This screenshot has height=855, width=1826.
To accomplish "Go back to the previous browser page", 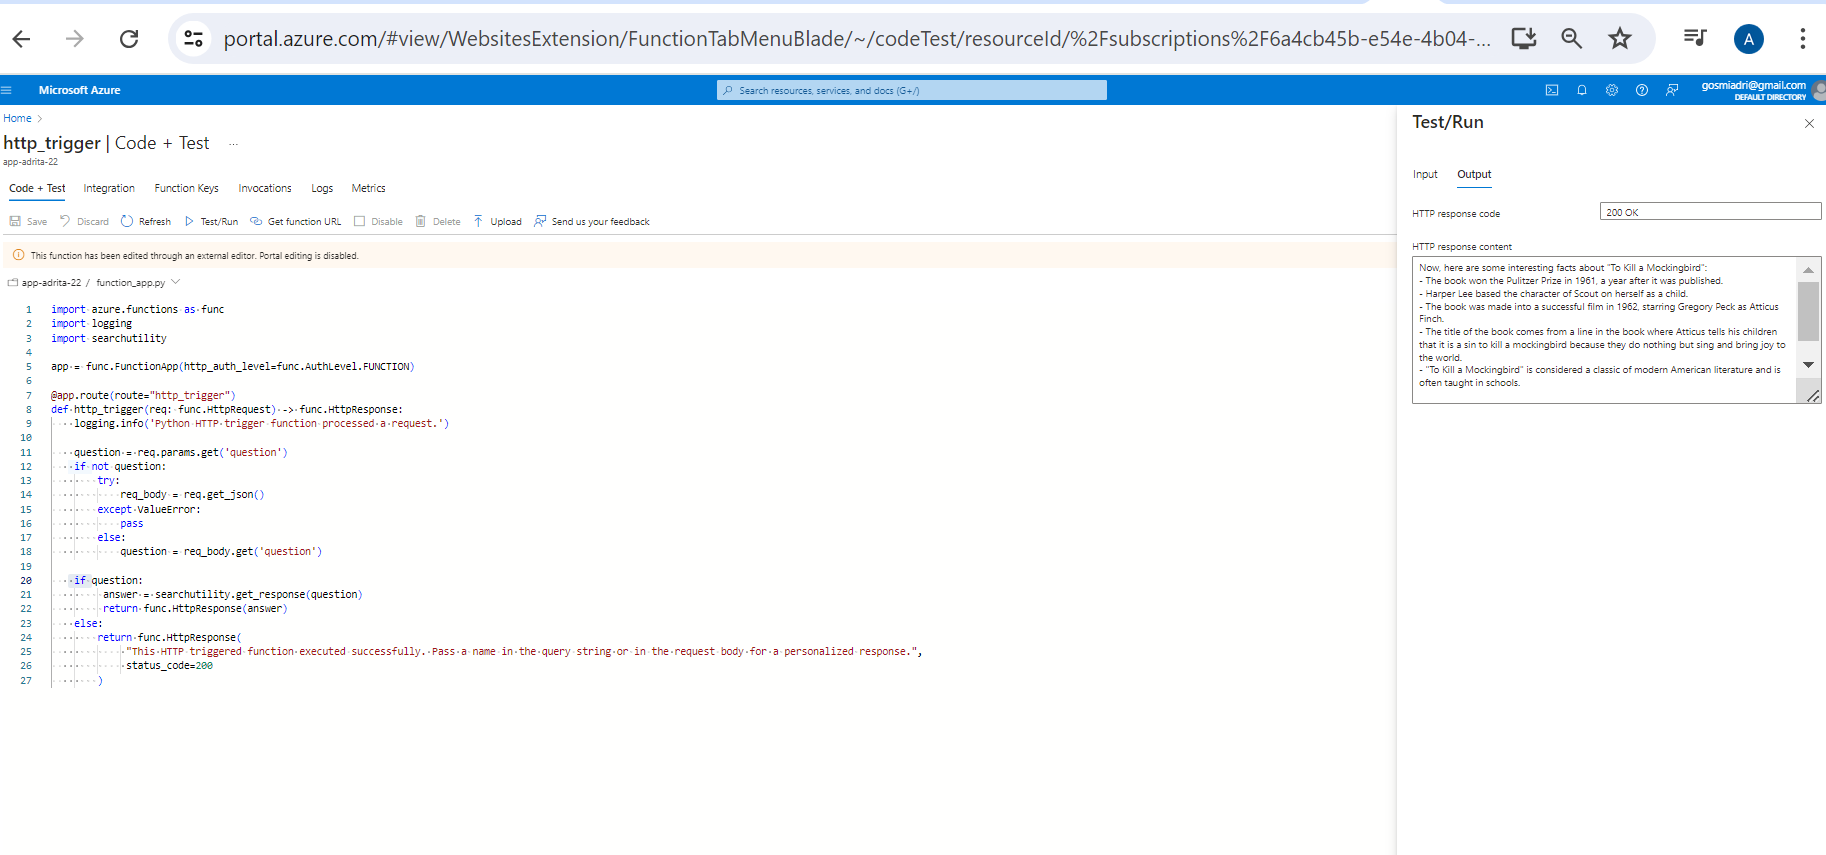I will pos(21,39).
